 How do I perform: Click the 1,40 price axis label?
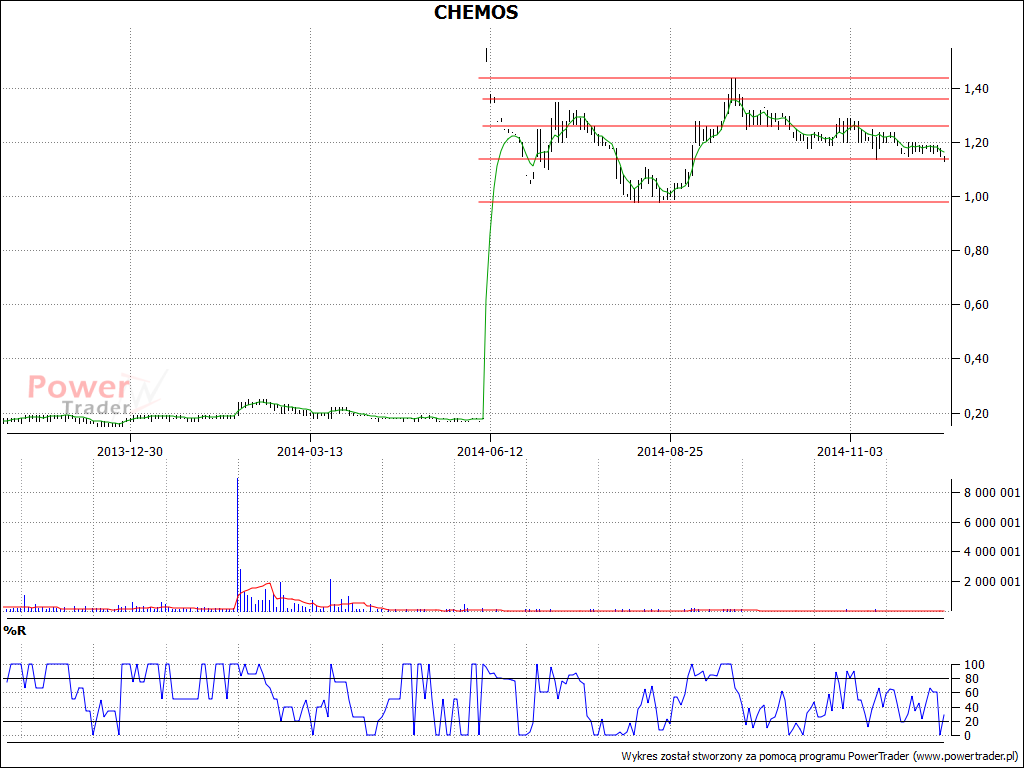click(976, 89)
